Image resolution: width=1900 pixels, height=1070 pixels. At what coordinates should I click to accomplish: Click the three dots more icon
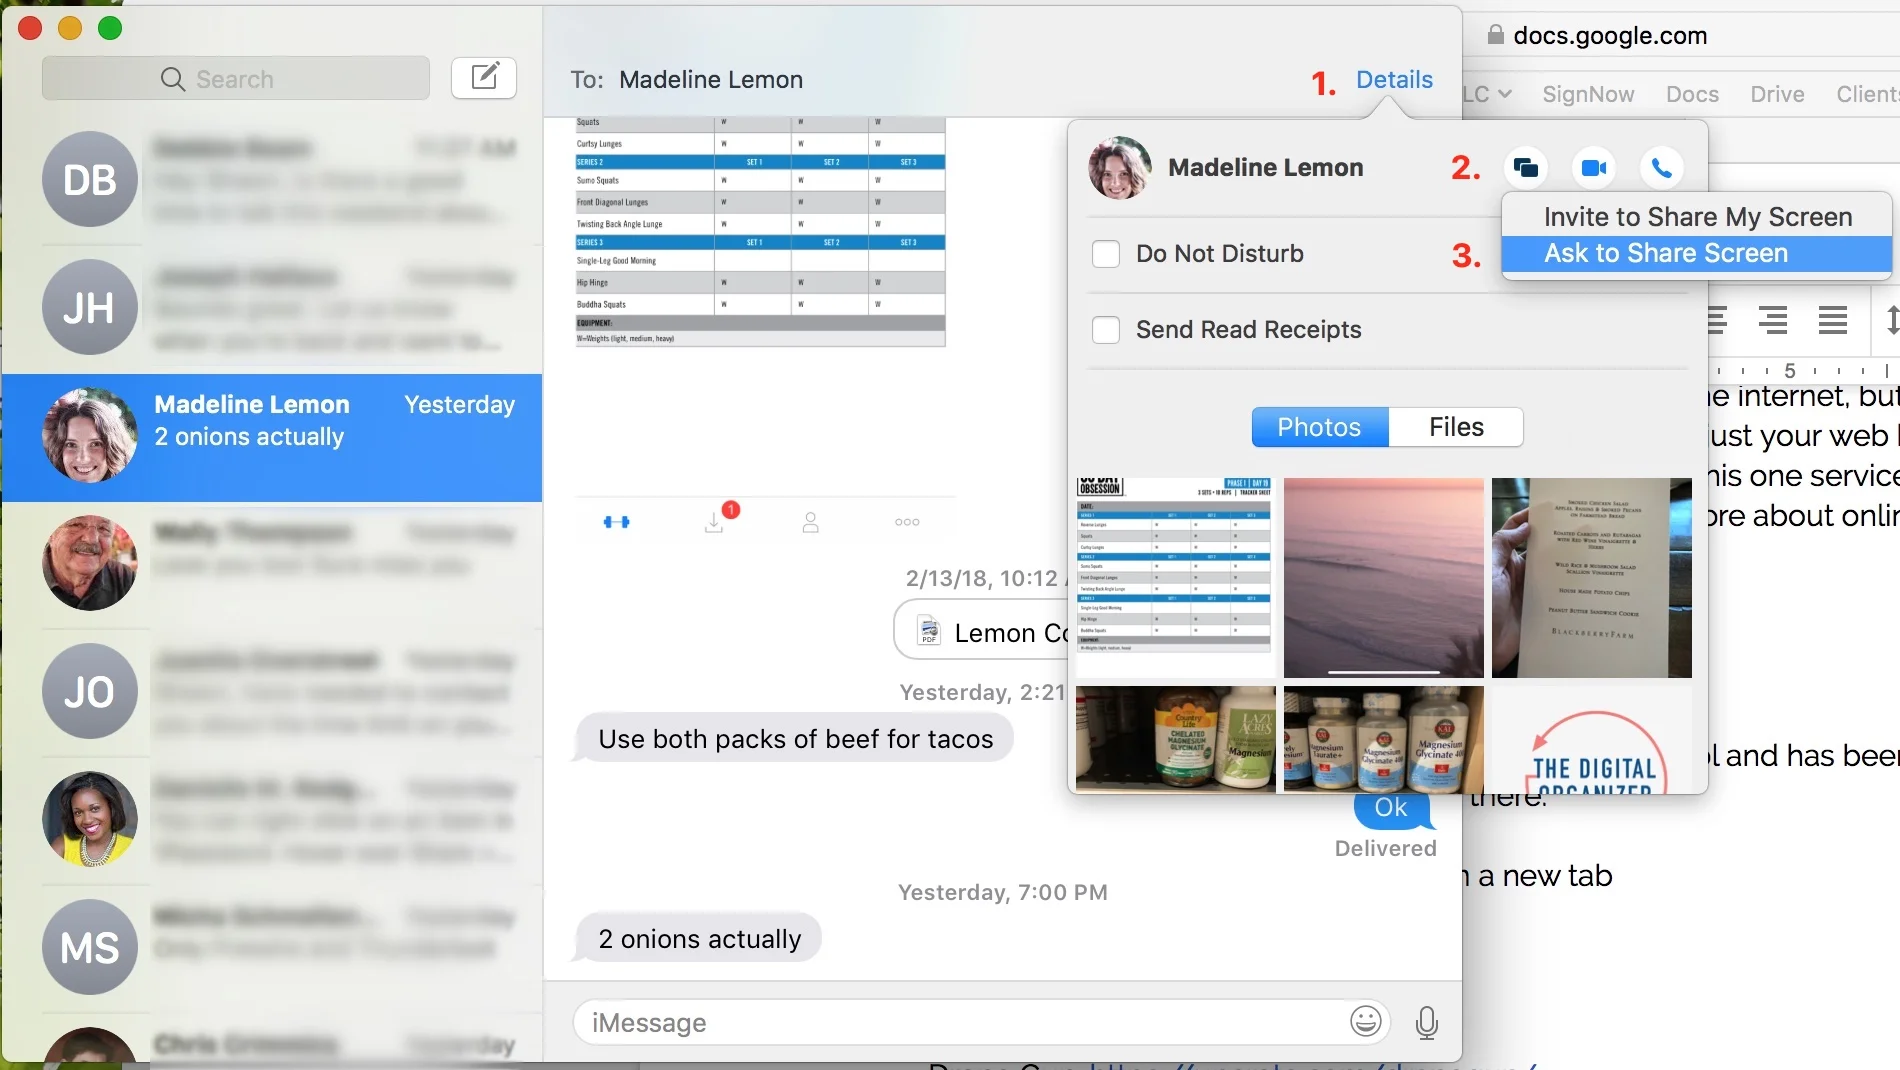point(907,522)
